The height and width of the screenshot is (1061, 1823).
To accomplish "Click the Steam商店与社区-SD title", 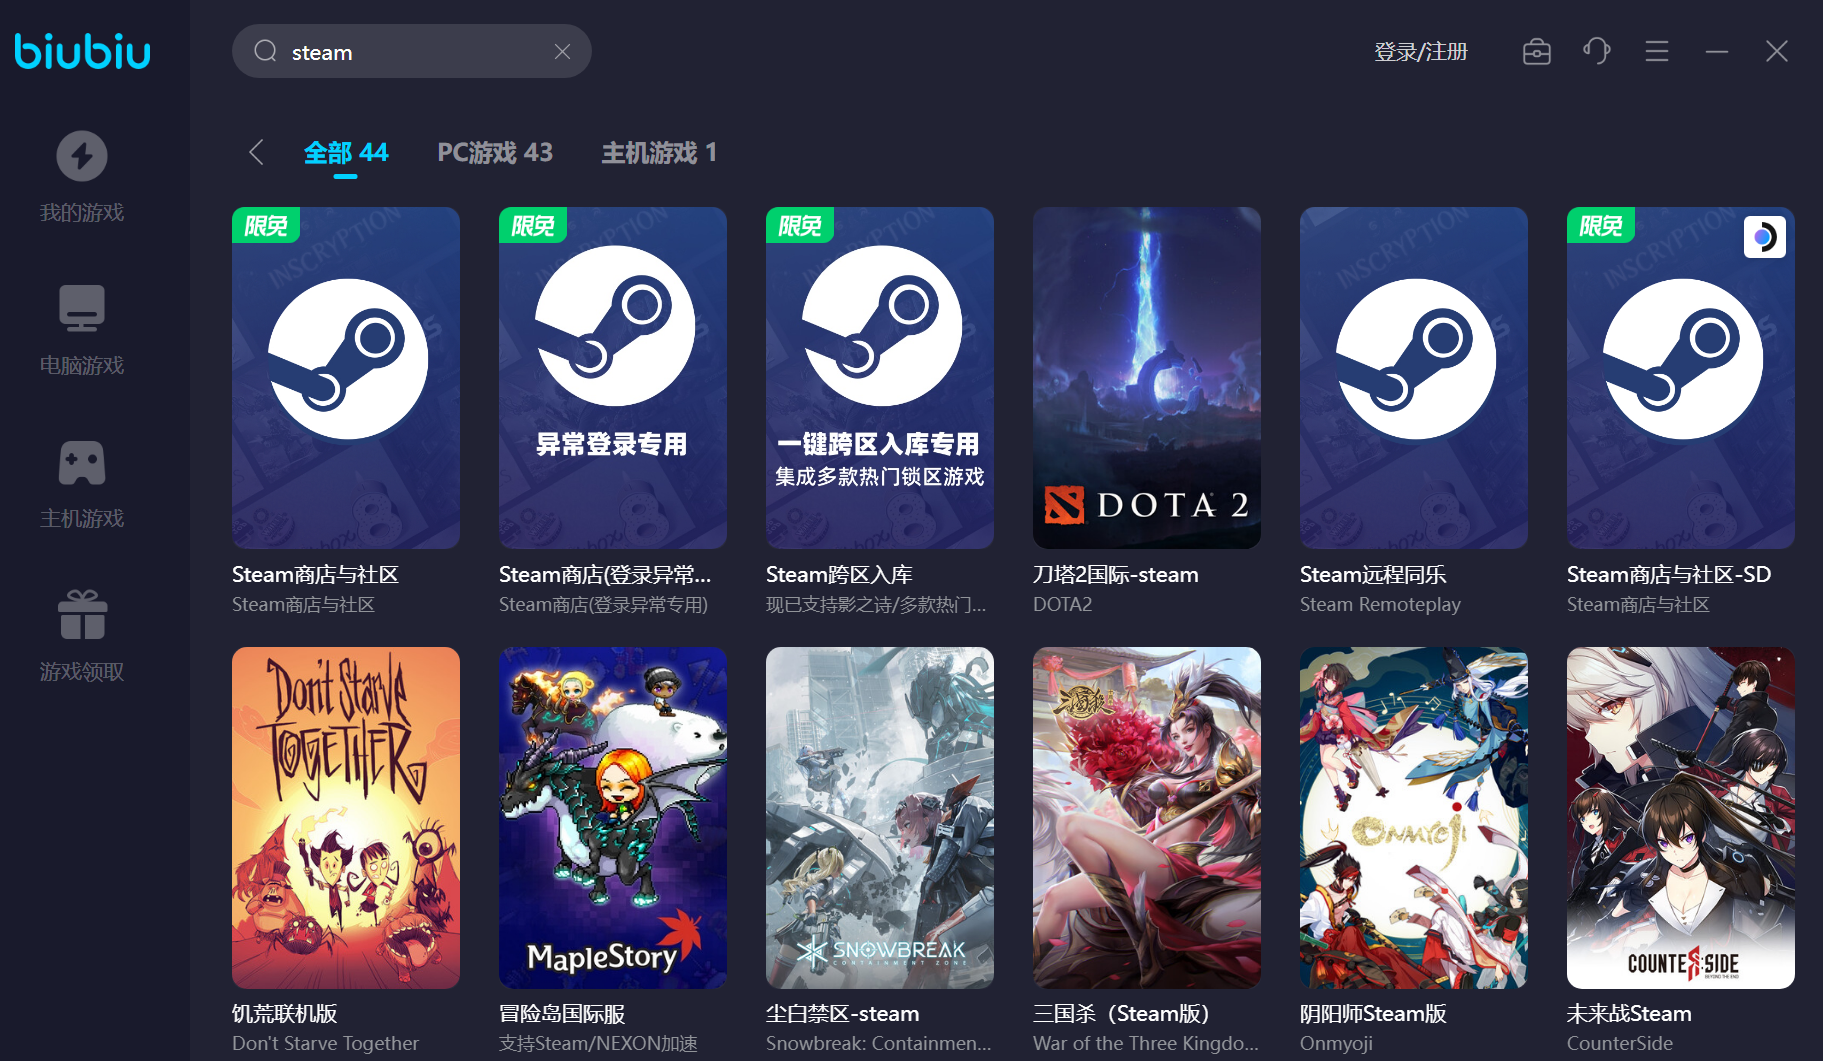I will point(1669,575).
